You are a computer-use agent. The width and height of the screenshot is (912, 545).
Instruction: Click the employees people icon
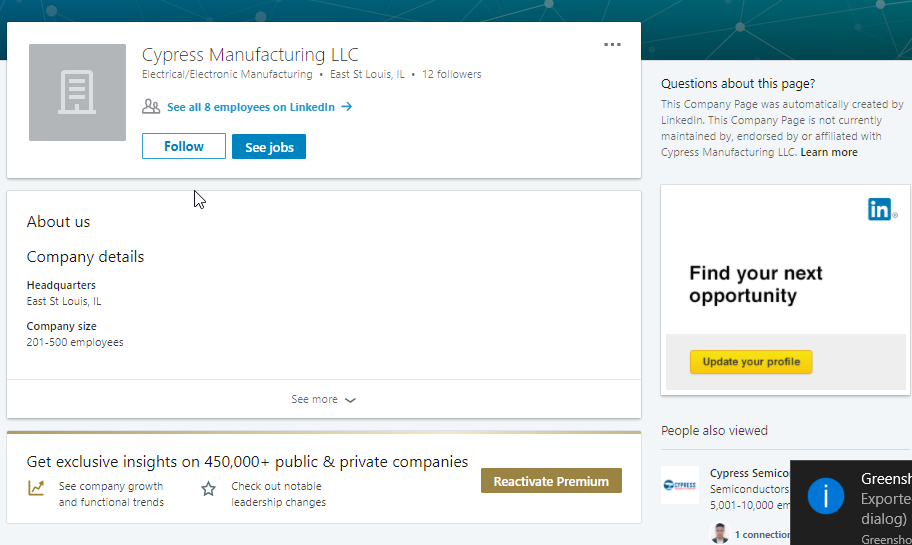coord(151,107)
